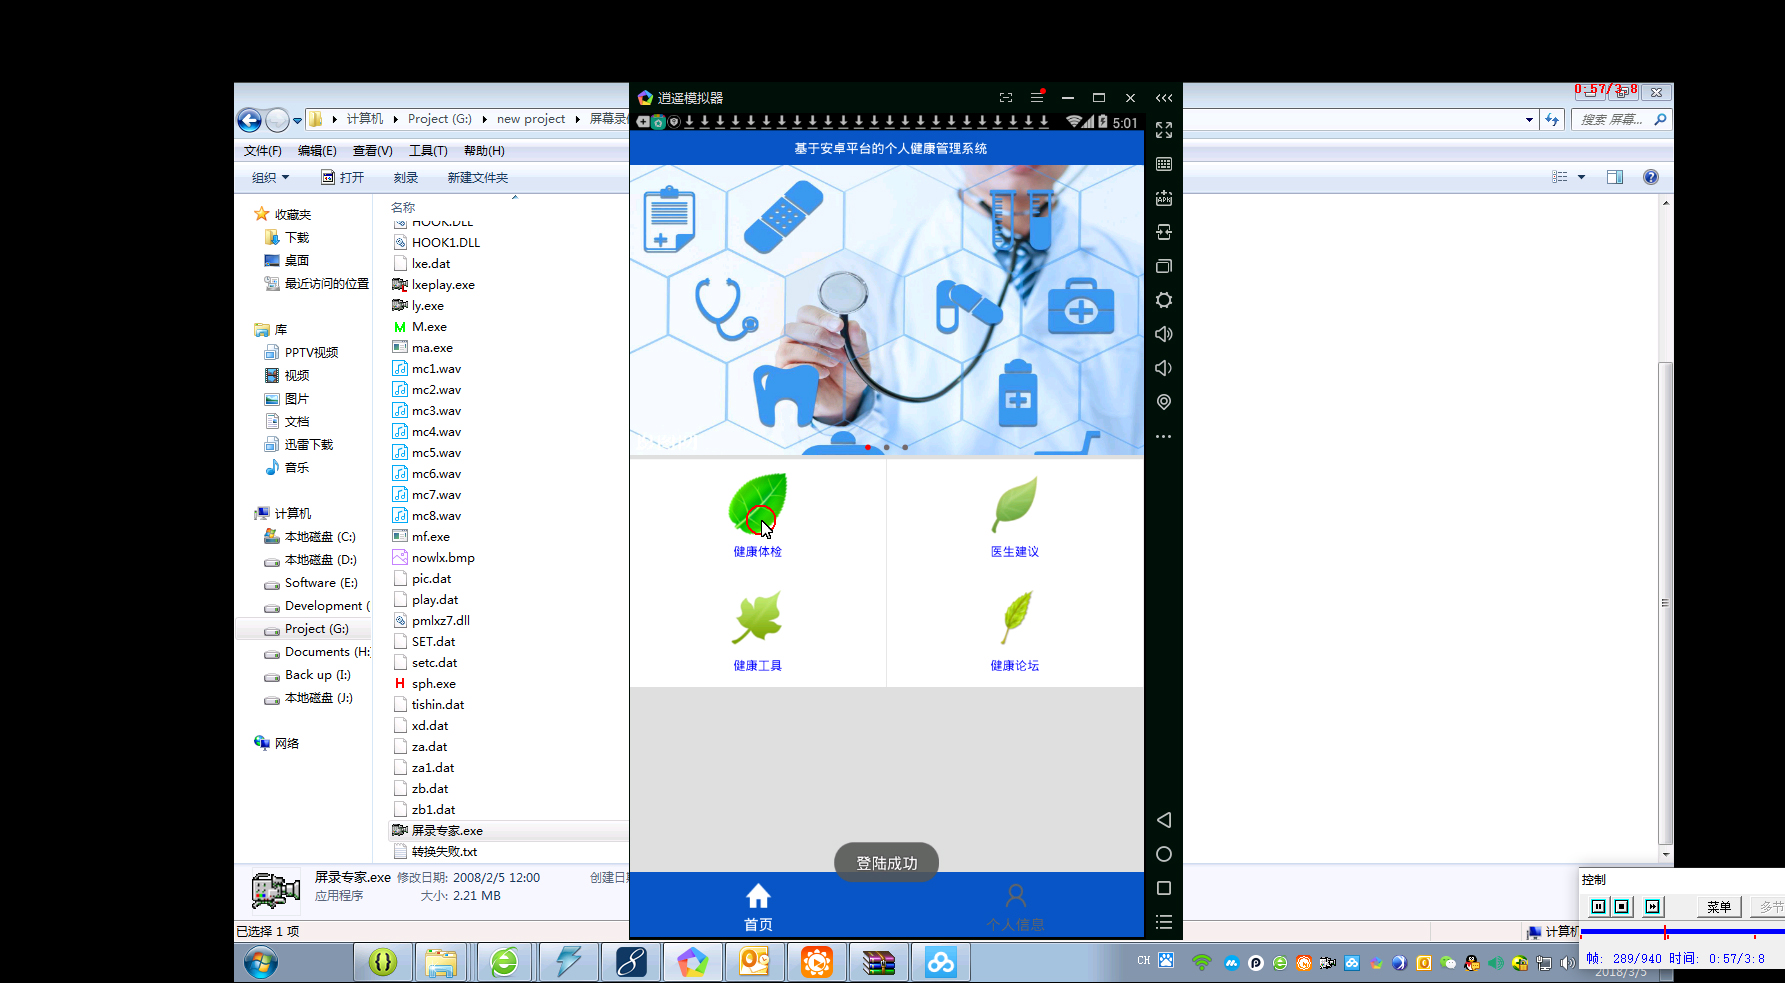Screen dimensions: 1785x983
Task: Open 查看(V) menu in Explorer
Action: pyautogui.click(x=373, y=151)
